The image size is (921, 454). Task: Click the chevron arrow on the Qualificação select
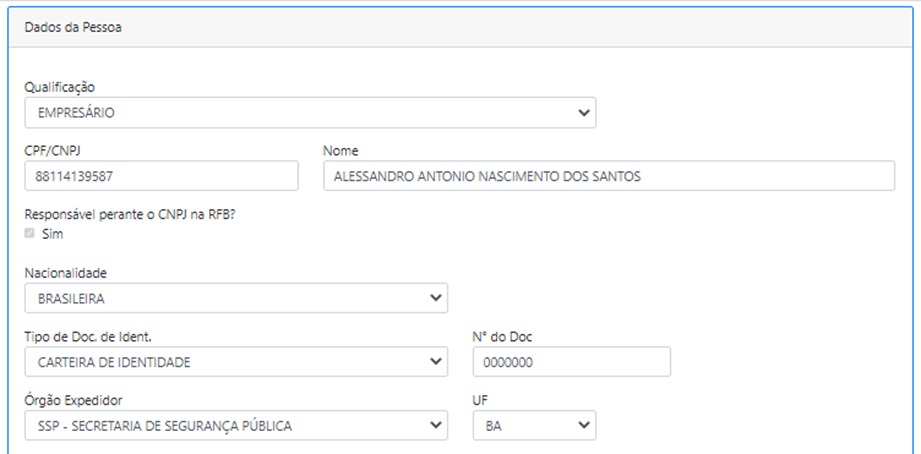(x=583, y=113)
